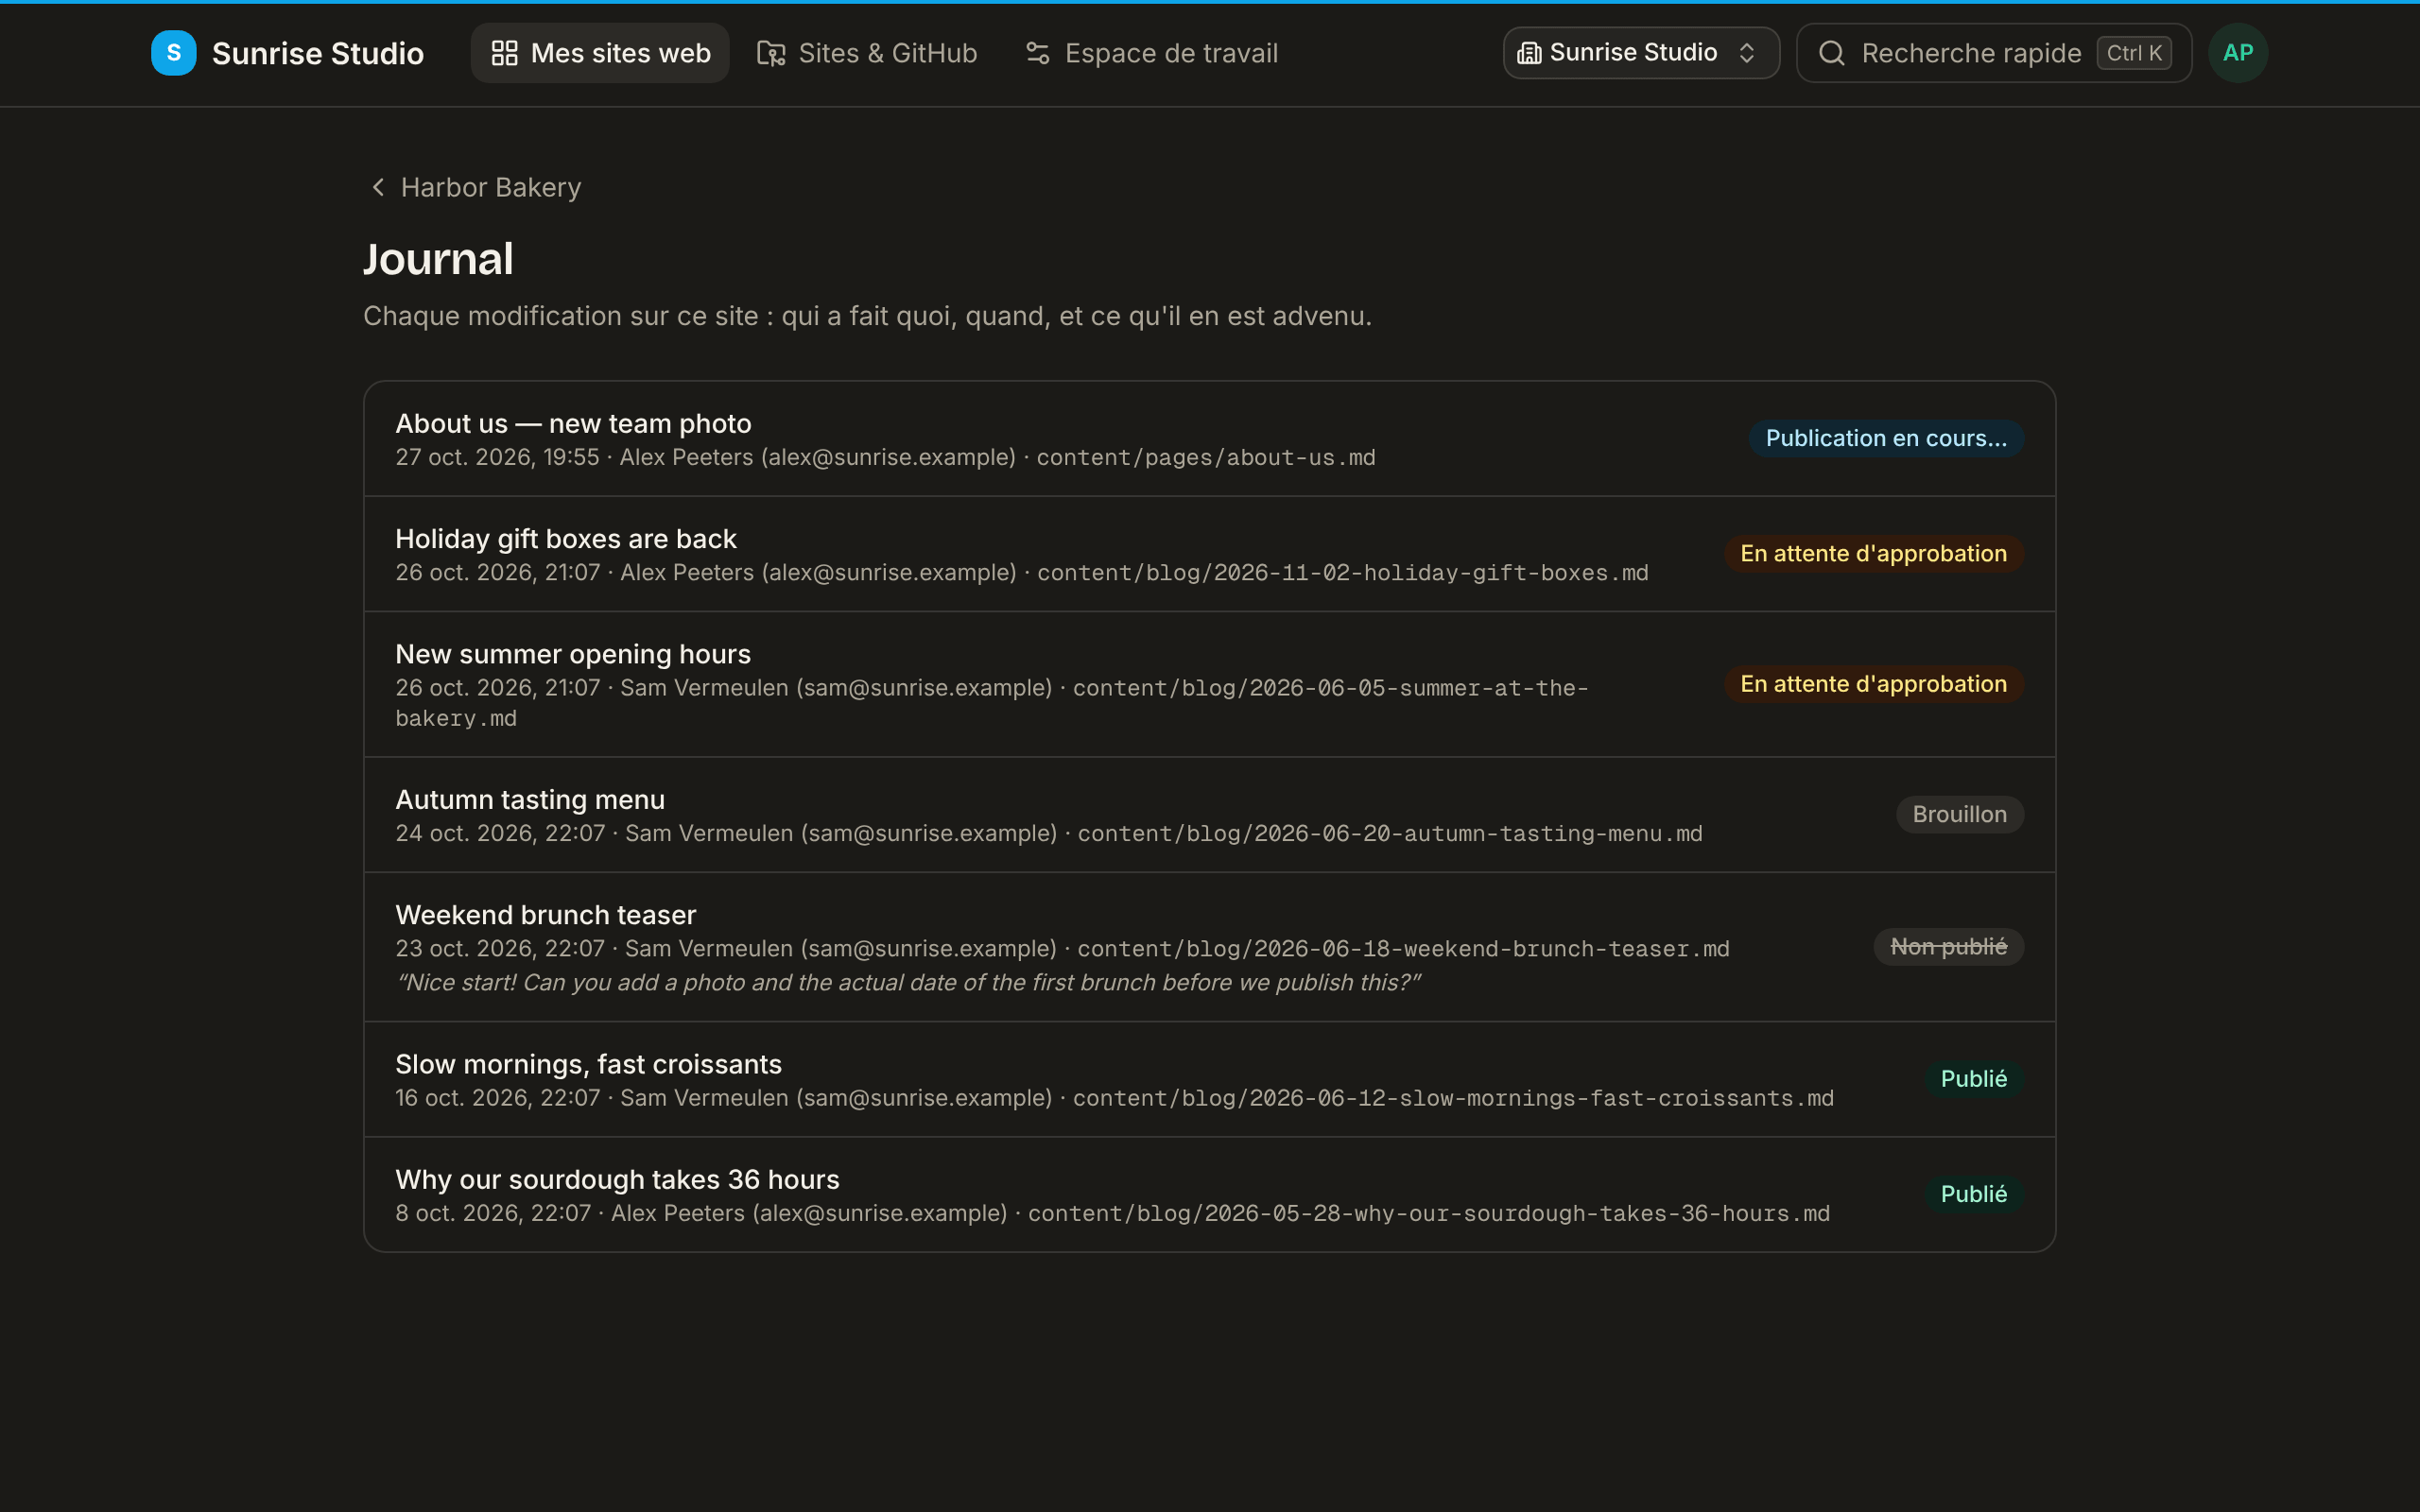Click the 2026-11-02-holiday-gift-boxes.md file path
Image resolution: width=2420 pixels, height=1512 pixels.
tap(1343, 573)
